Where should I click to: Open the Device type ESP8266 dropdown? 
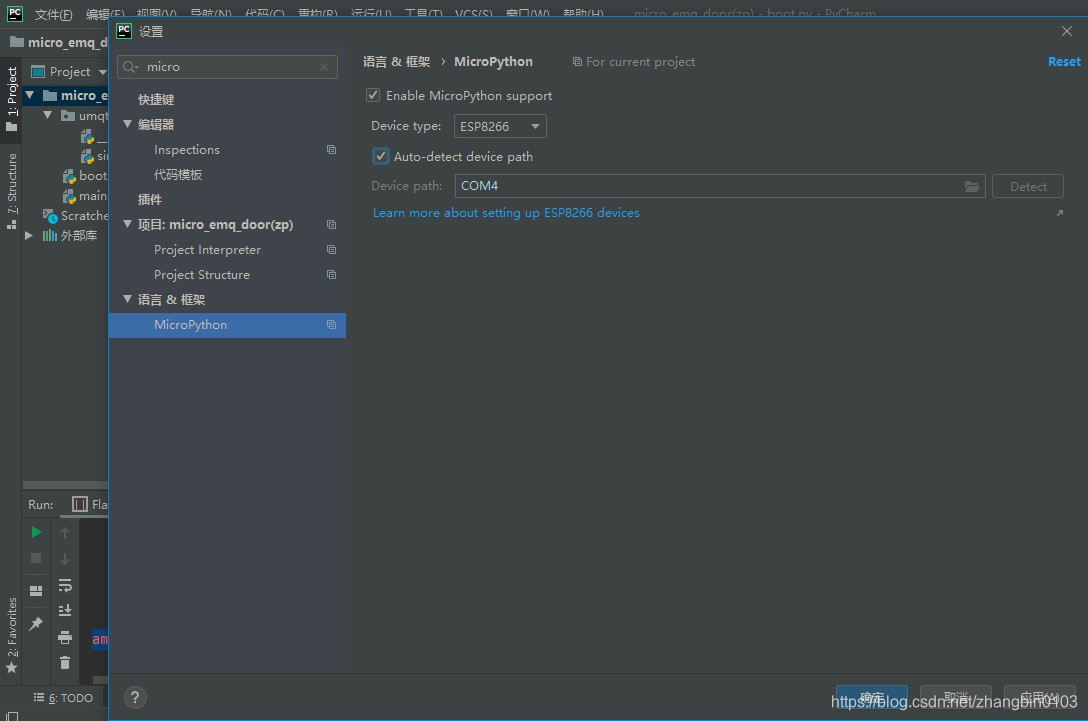pos(500,126)
